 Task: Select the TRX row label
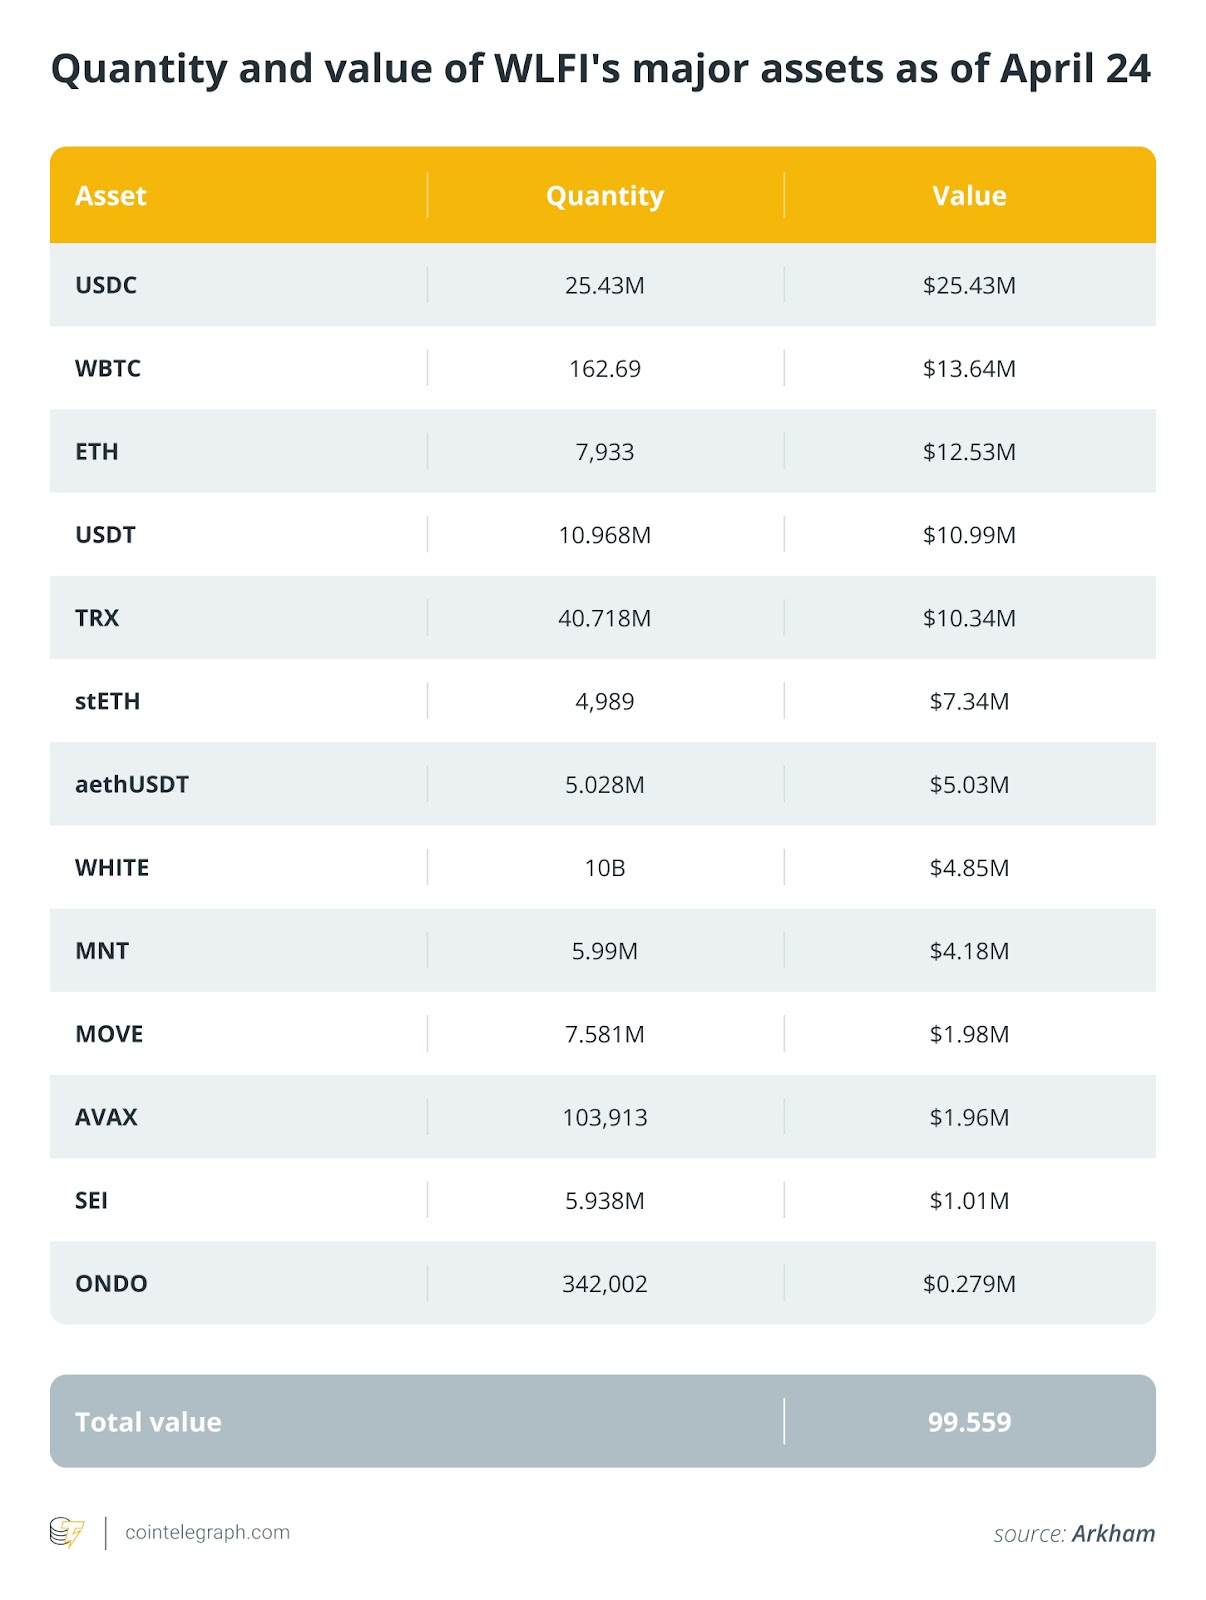pos(97,618)
